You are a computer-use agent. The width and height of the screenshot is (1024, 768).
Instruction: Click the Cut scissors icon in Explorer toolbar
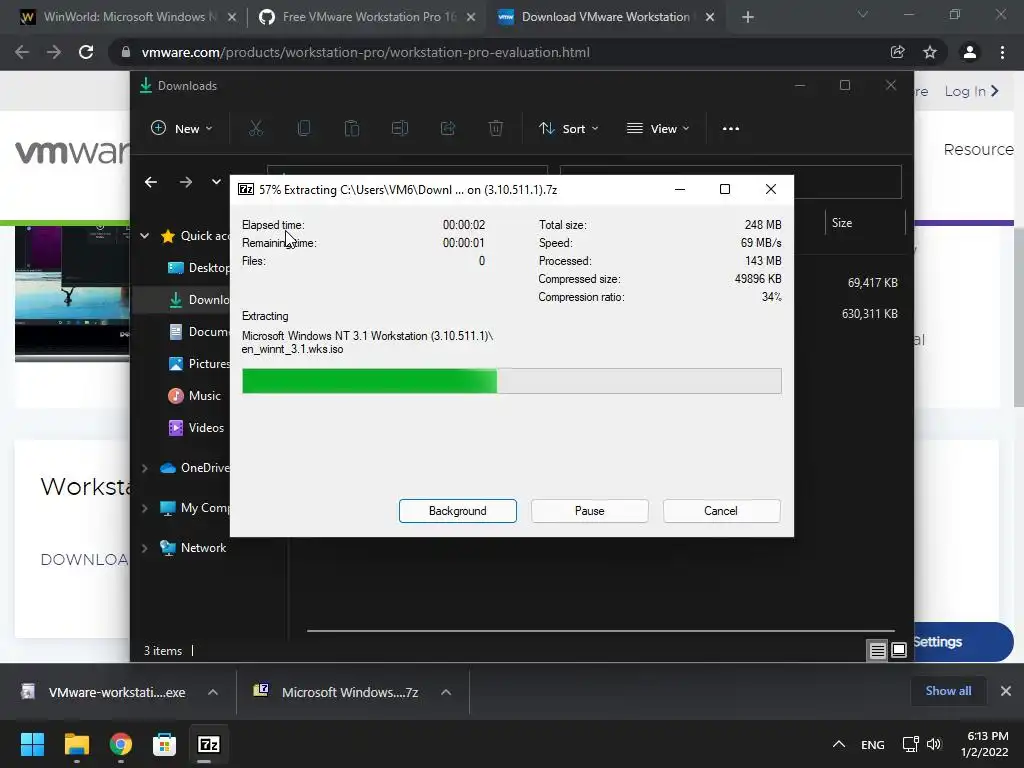[255, 129]
